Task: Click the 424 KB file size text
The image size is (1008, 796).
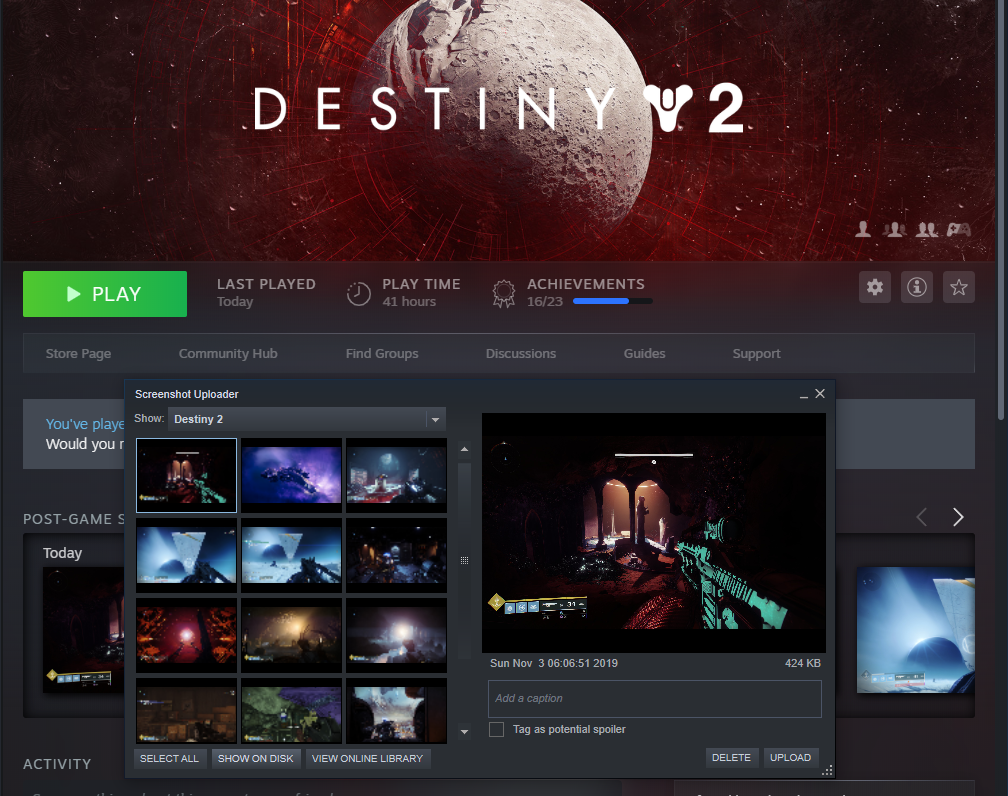Action: [802, 663]
